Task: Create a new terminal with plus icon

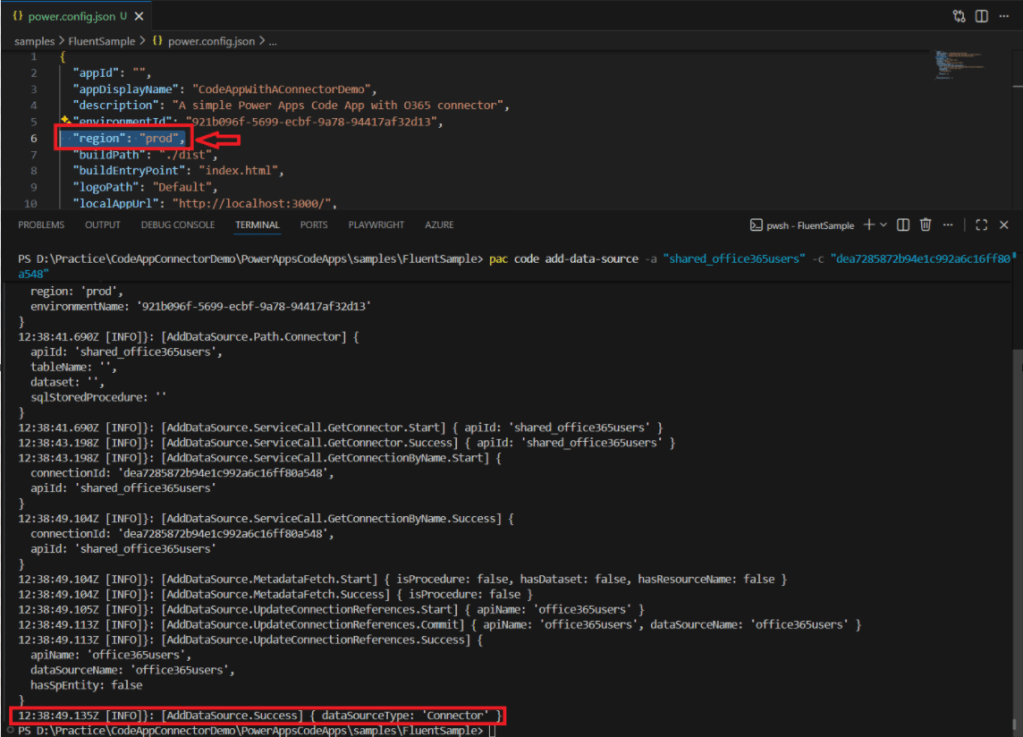Action: [868, 225]
